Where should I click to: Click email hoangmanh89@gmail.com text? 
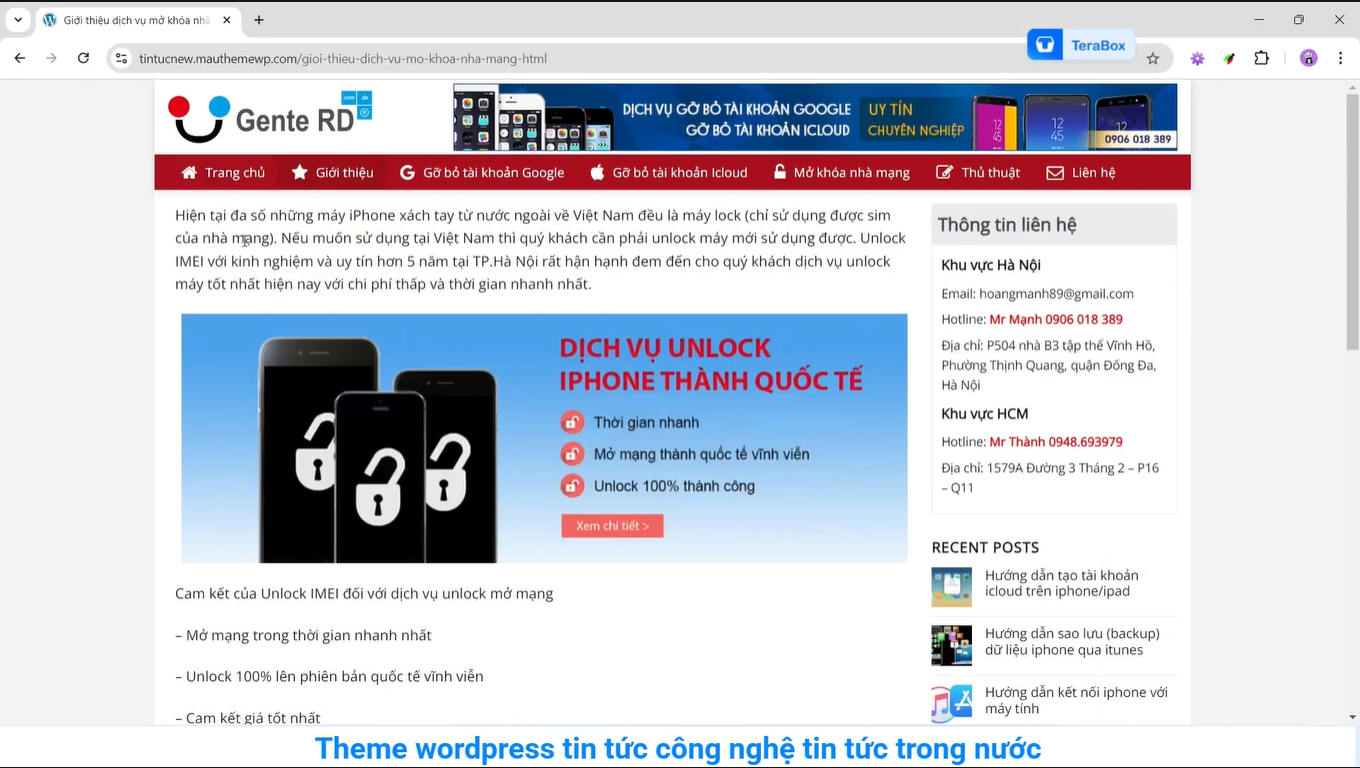click(1056, 293)
